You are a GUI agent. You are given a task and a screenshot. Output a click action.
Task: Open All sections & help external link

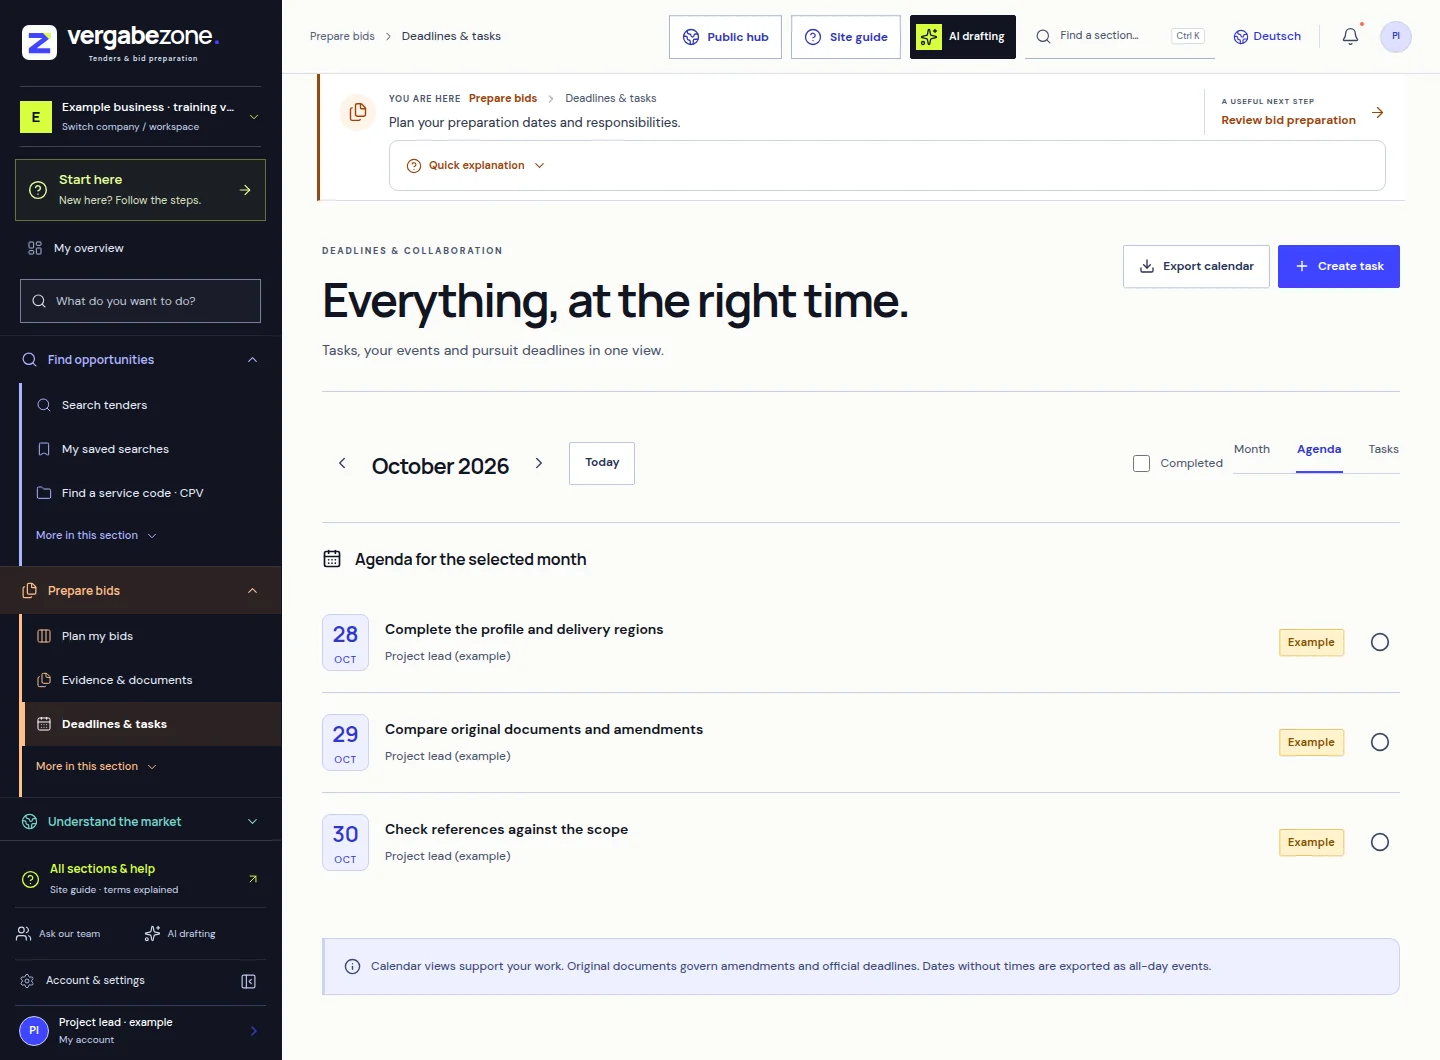141,878
